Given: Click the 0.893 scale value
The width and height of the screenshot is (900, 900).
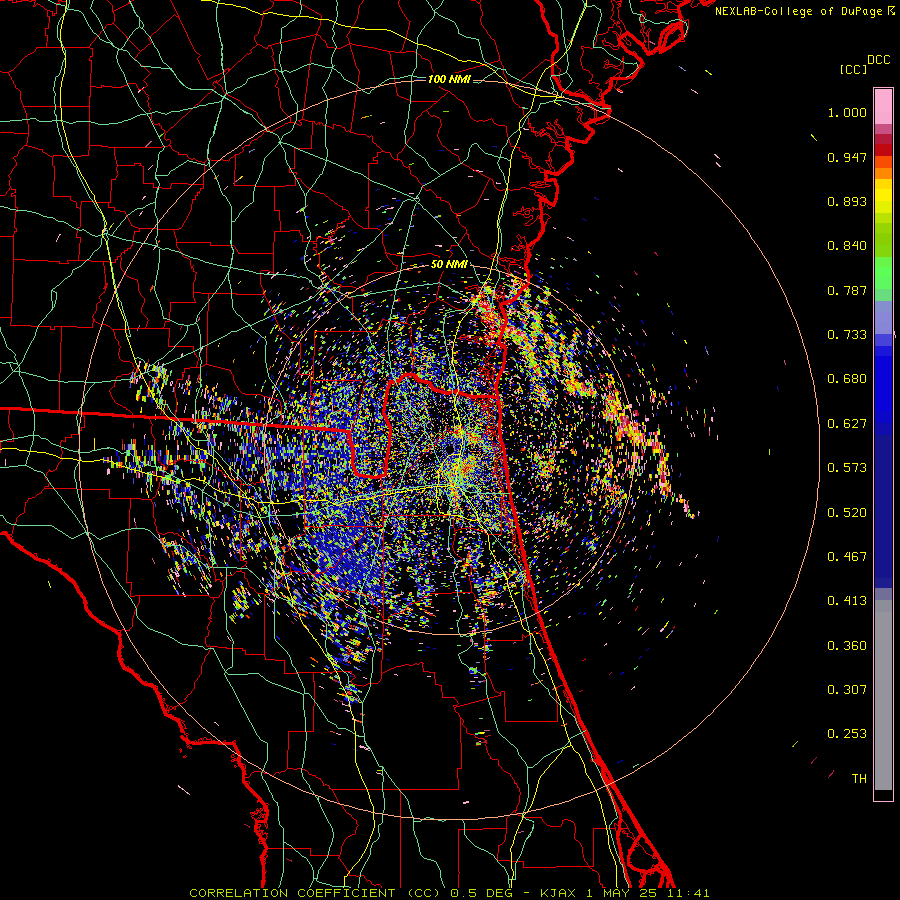Looking at the screenshot, I should coord(847,201).
